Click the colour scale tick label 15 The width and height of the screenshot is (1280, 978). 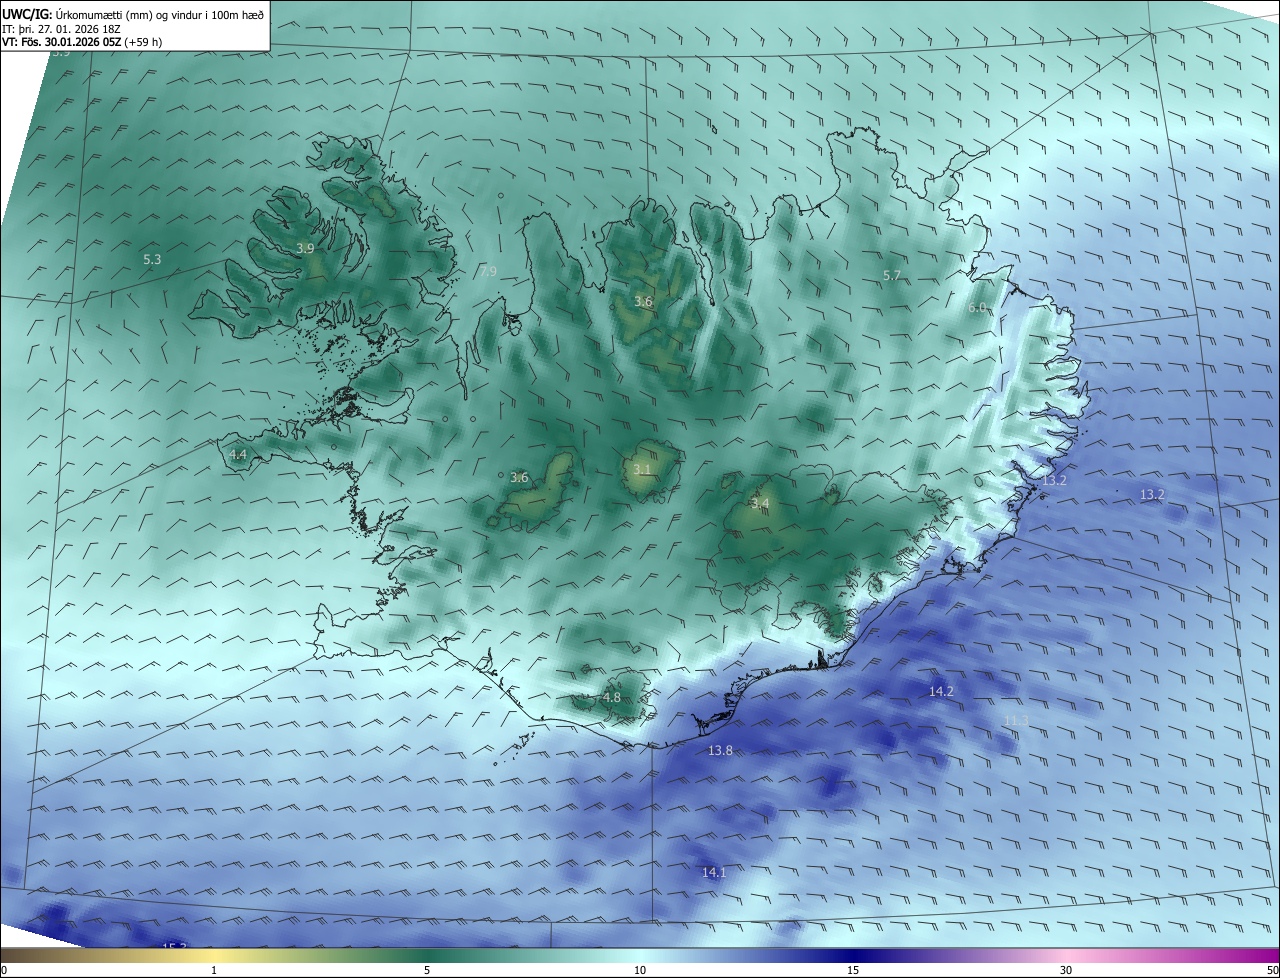click(x=853, y=970)
